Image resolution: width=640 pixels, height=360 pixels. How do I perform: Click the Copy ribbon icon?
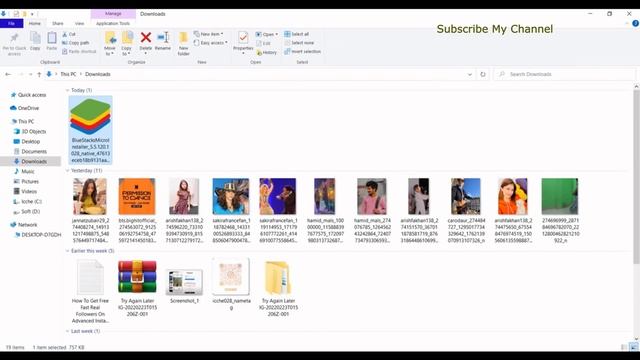[35, 41]
